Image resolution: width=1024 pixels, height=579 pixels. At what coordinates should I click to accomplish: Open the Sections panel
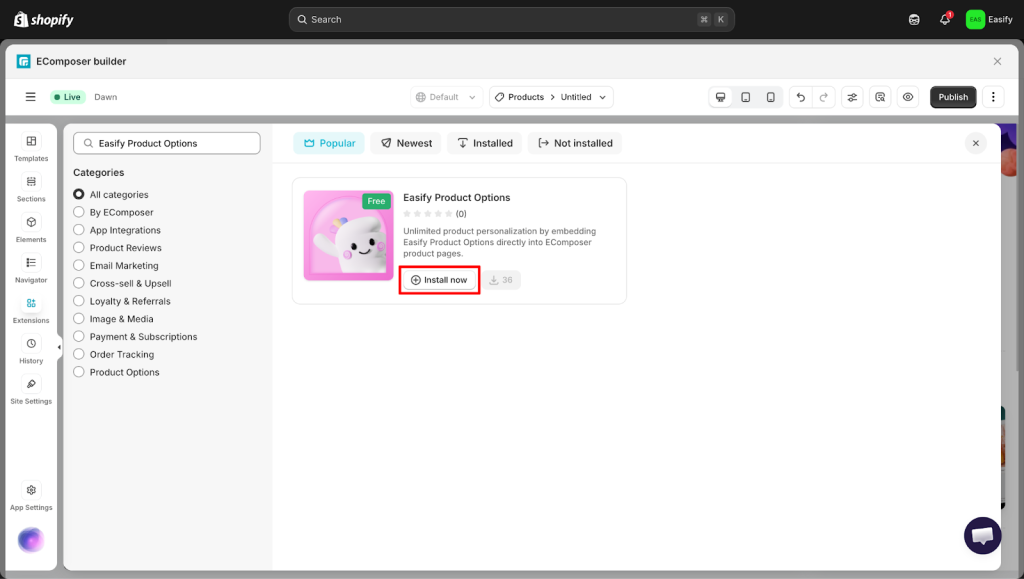pos(31,188)
